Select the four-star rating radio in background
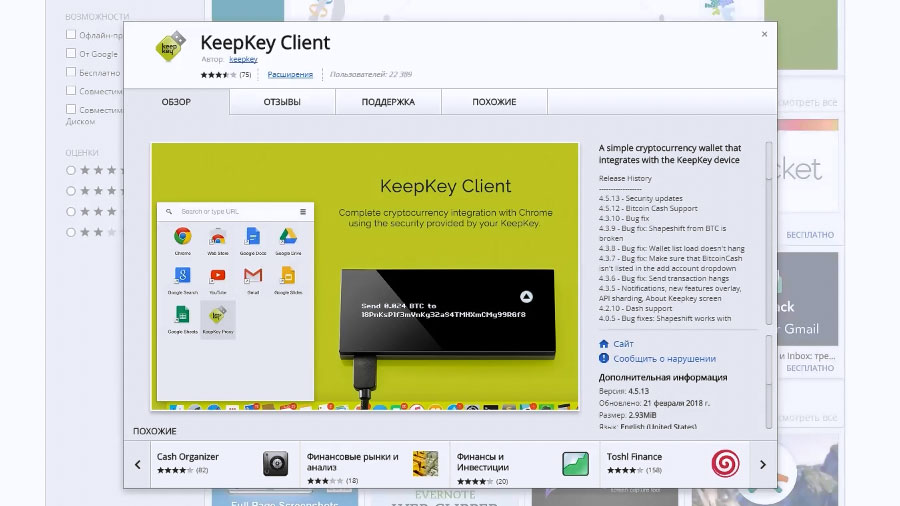The width and height of the screenshot is (900, 506). pyautogui.click(x=71, y=191)
